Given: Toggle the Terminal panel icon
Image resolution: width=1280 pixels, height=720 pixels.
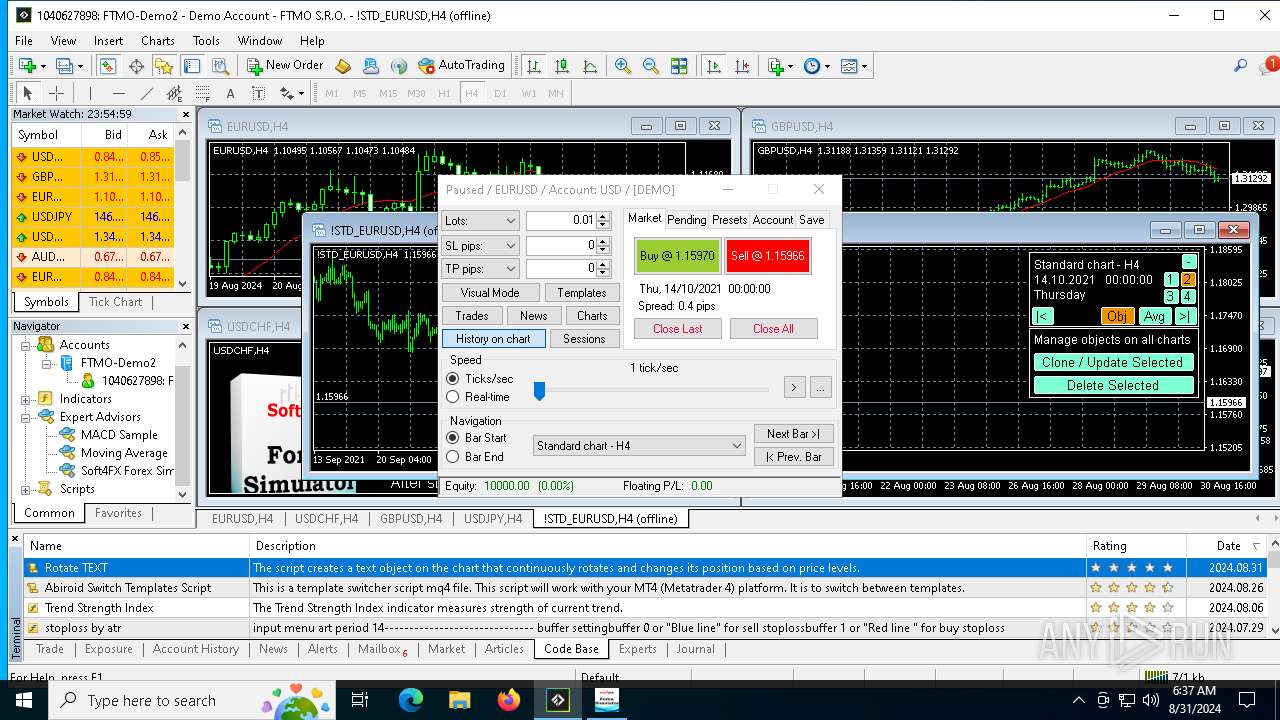Looking at the screenshot, I should tap(192, 66).
